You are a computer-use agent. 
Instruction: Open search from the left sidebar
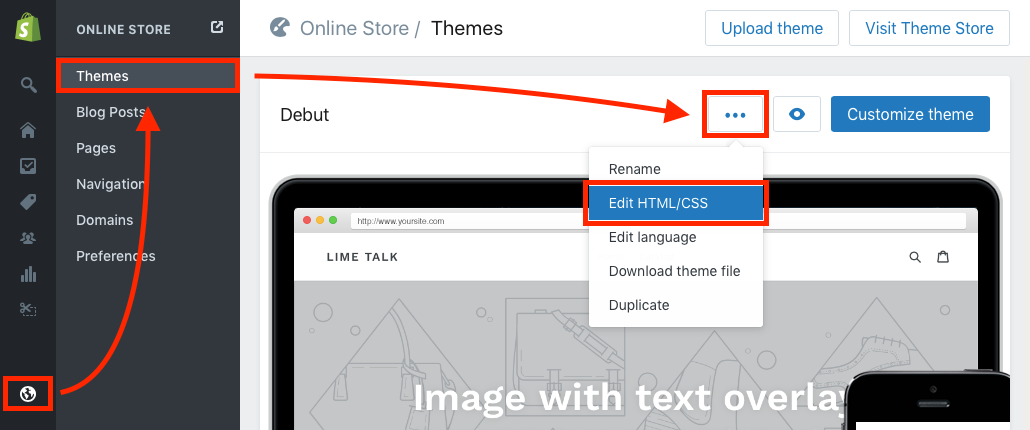[x=28, y=85]
